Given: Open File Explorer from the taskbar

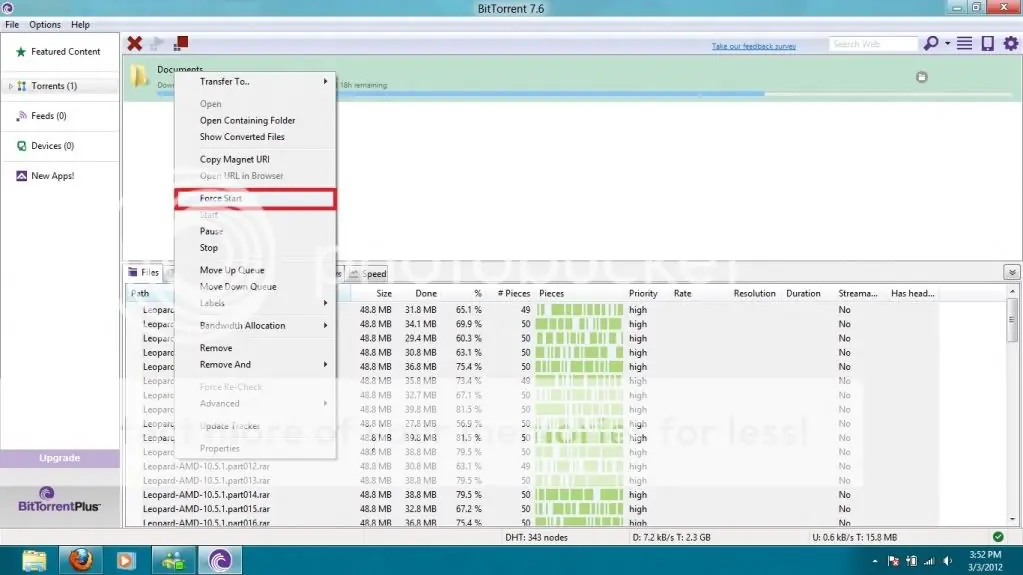Looking at the screenshot, I should pyautogui.click(x=35, y=561).
